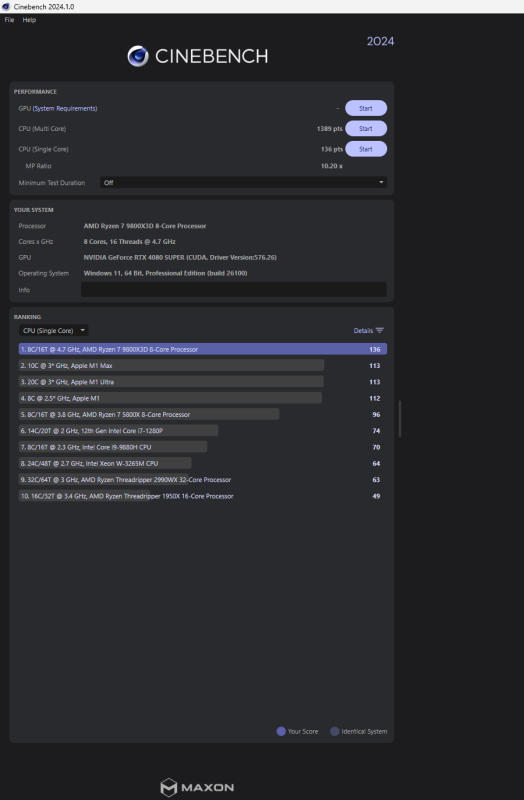
Task: Select ranking row 8C Apple M1
Action: pyautogui.click(x=203, y=398)
